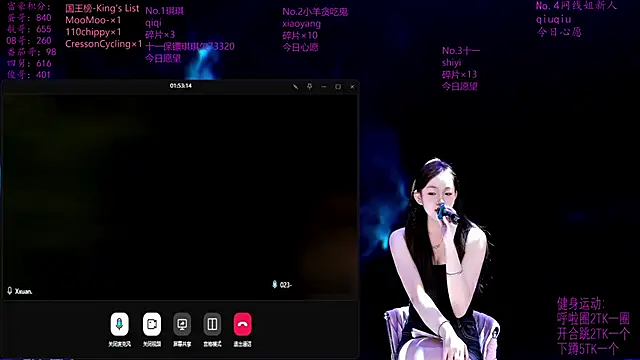Viewport: 640px width, 360px height.
Task: Click the MooMoo-×1 entry
Action: click(x=93, y=20)
